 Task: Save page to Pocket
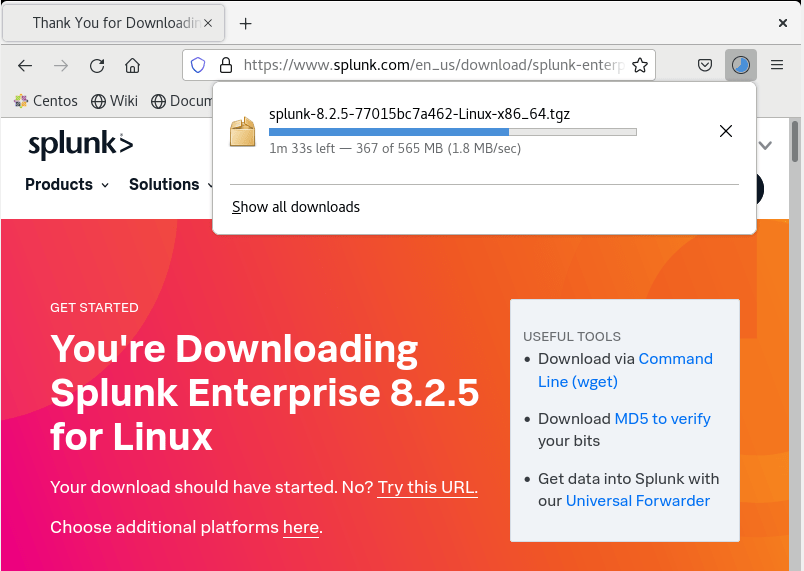tap(705, 65)
